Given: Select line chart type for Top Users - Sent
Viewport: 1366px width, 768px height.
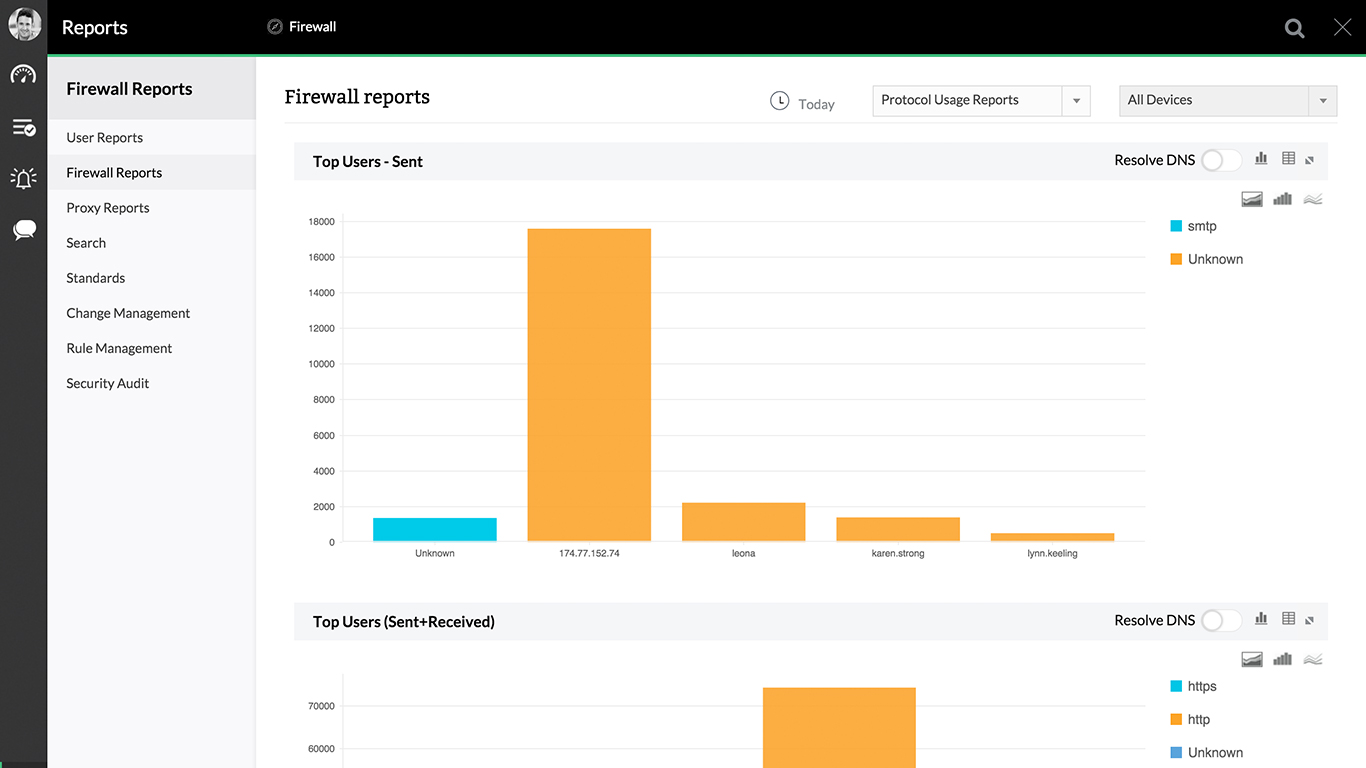Looking at the screenshot, I should [x=1313, y=199].
